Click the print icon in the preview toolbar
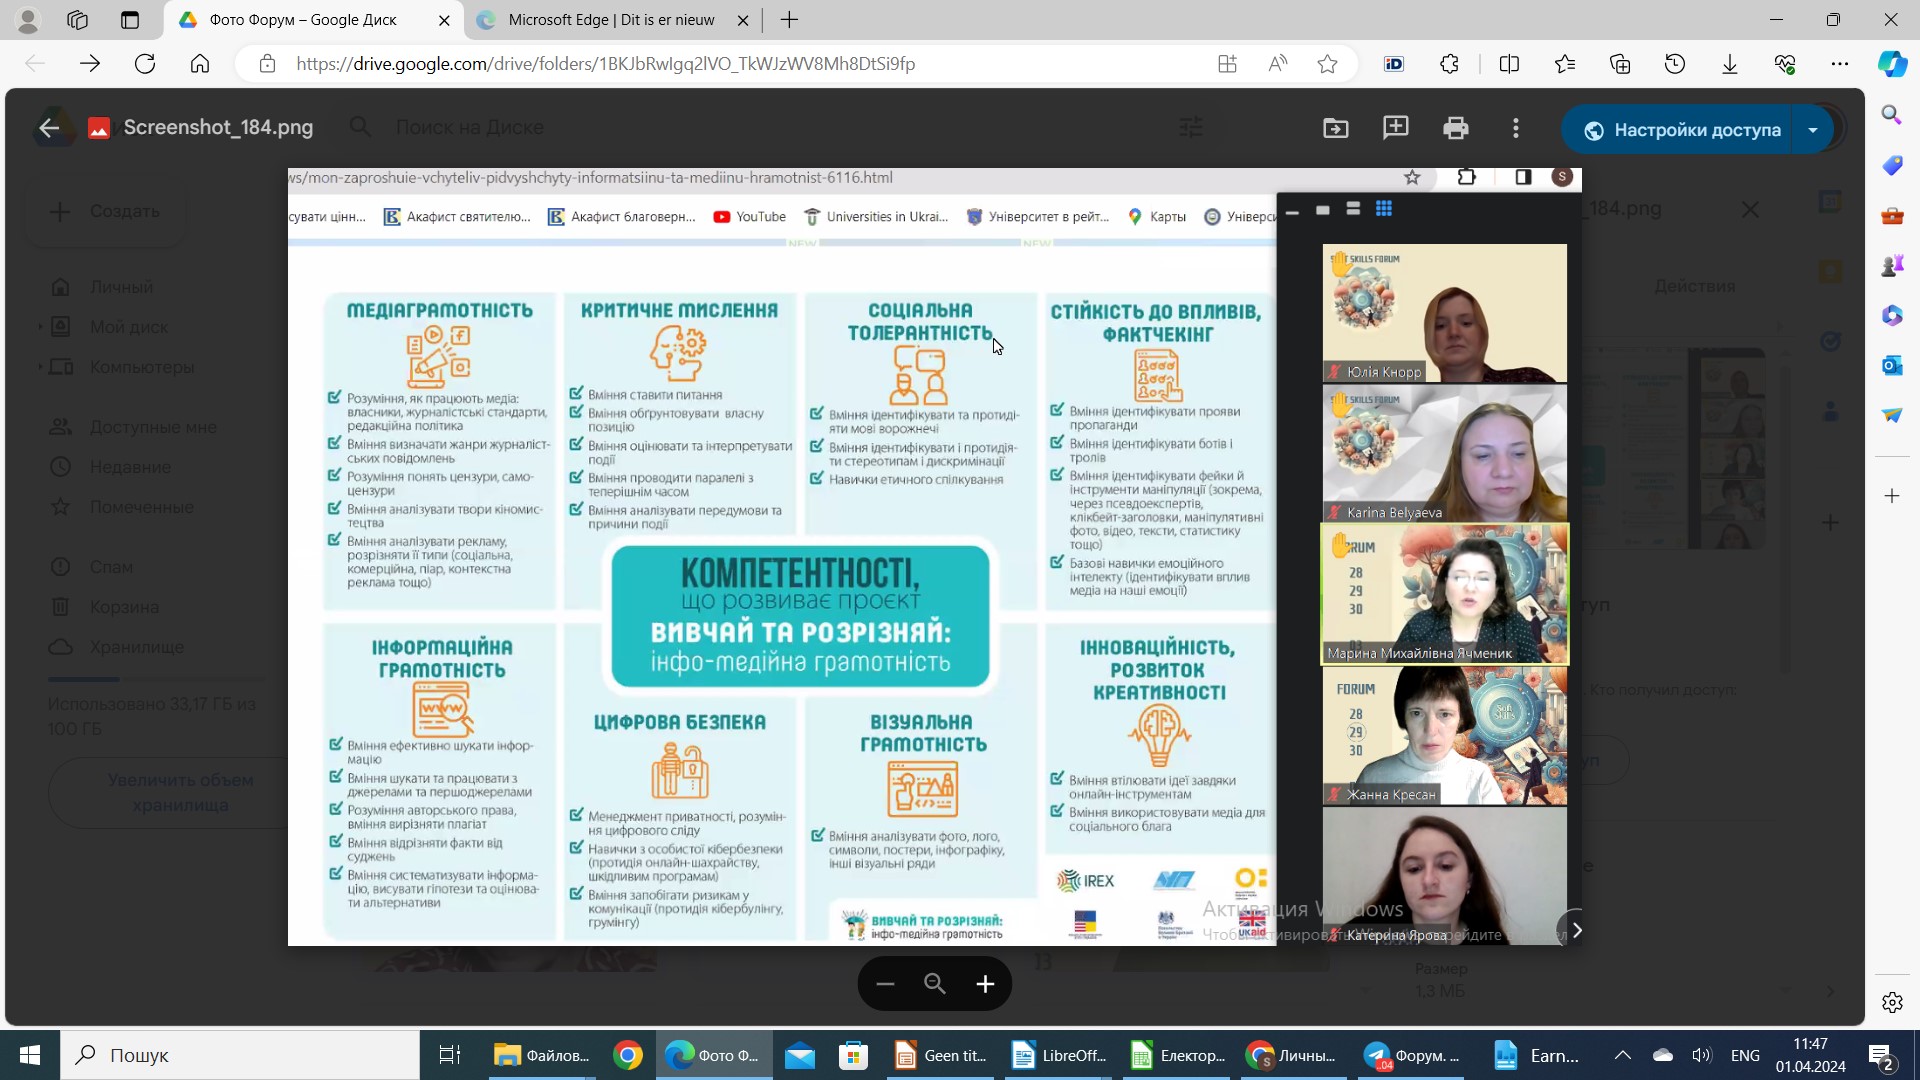This screenshot has width=1920, height=1080. point(1455,128)
